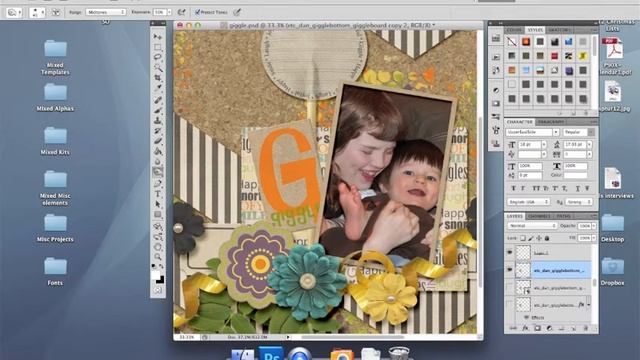Hide the top layer via eye icon
The height and width of the screenshot is (360, 640).
tap(509, 253)
